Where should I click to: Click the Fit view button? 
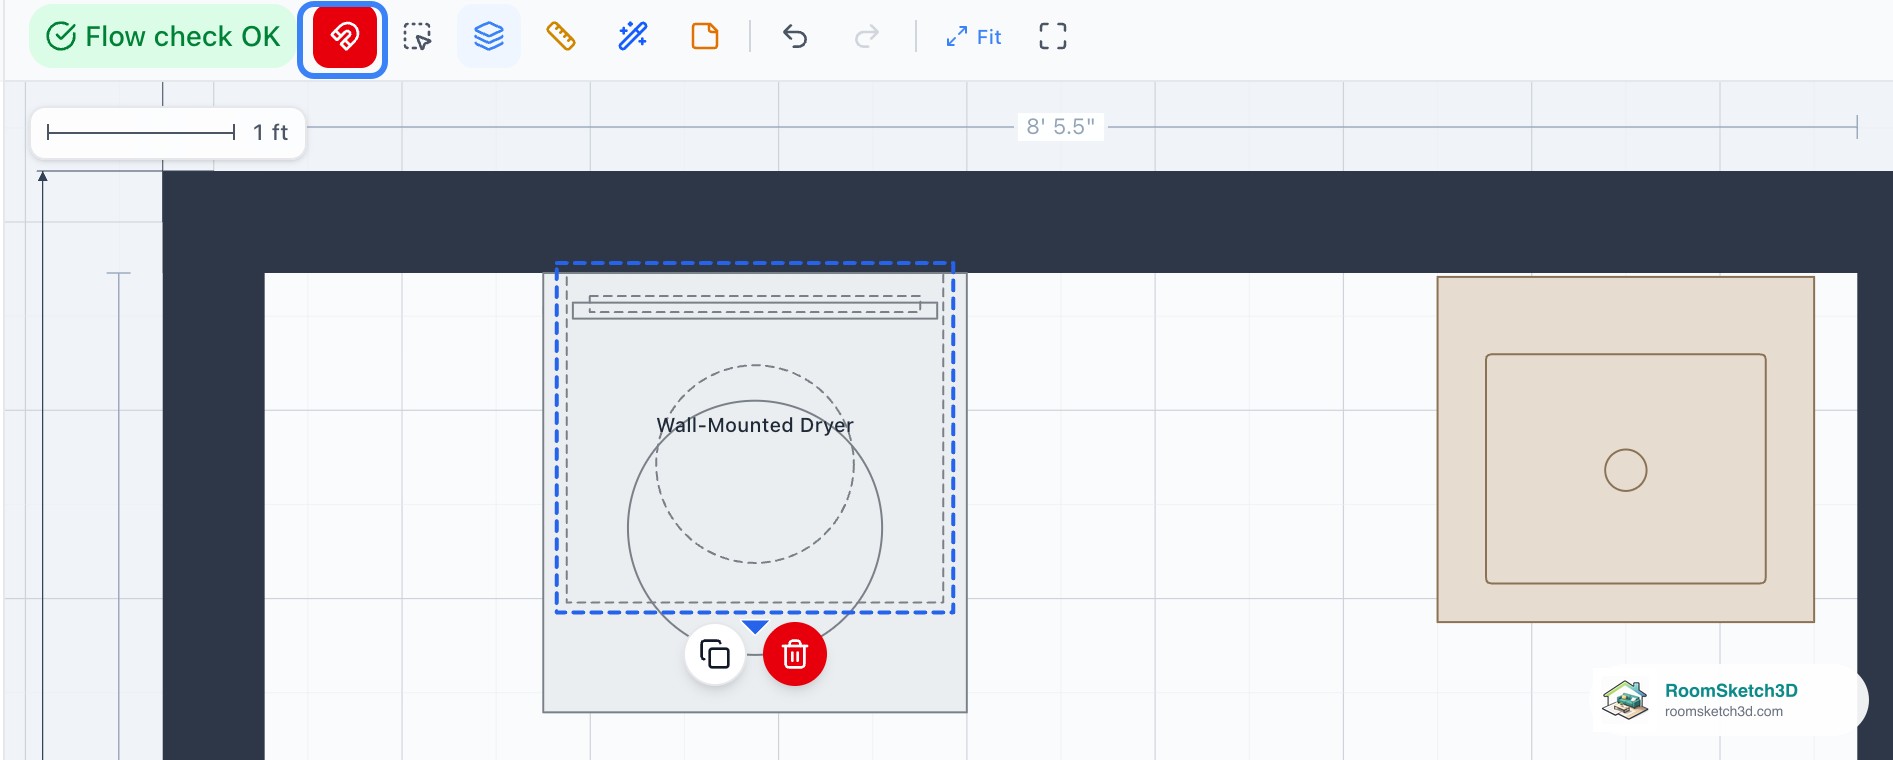pyautogui.click(x=974, y=37)
